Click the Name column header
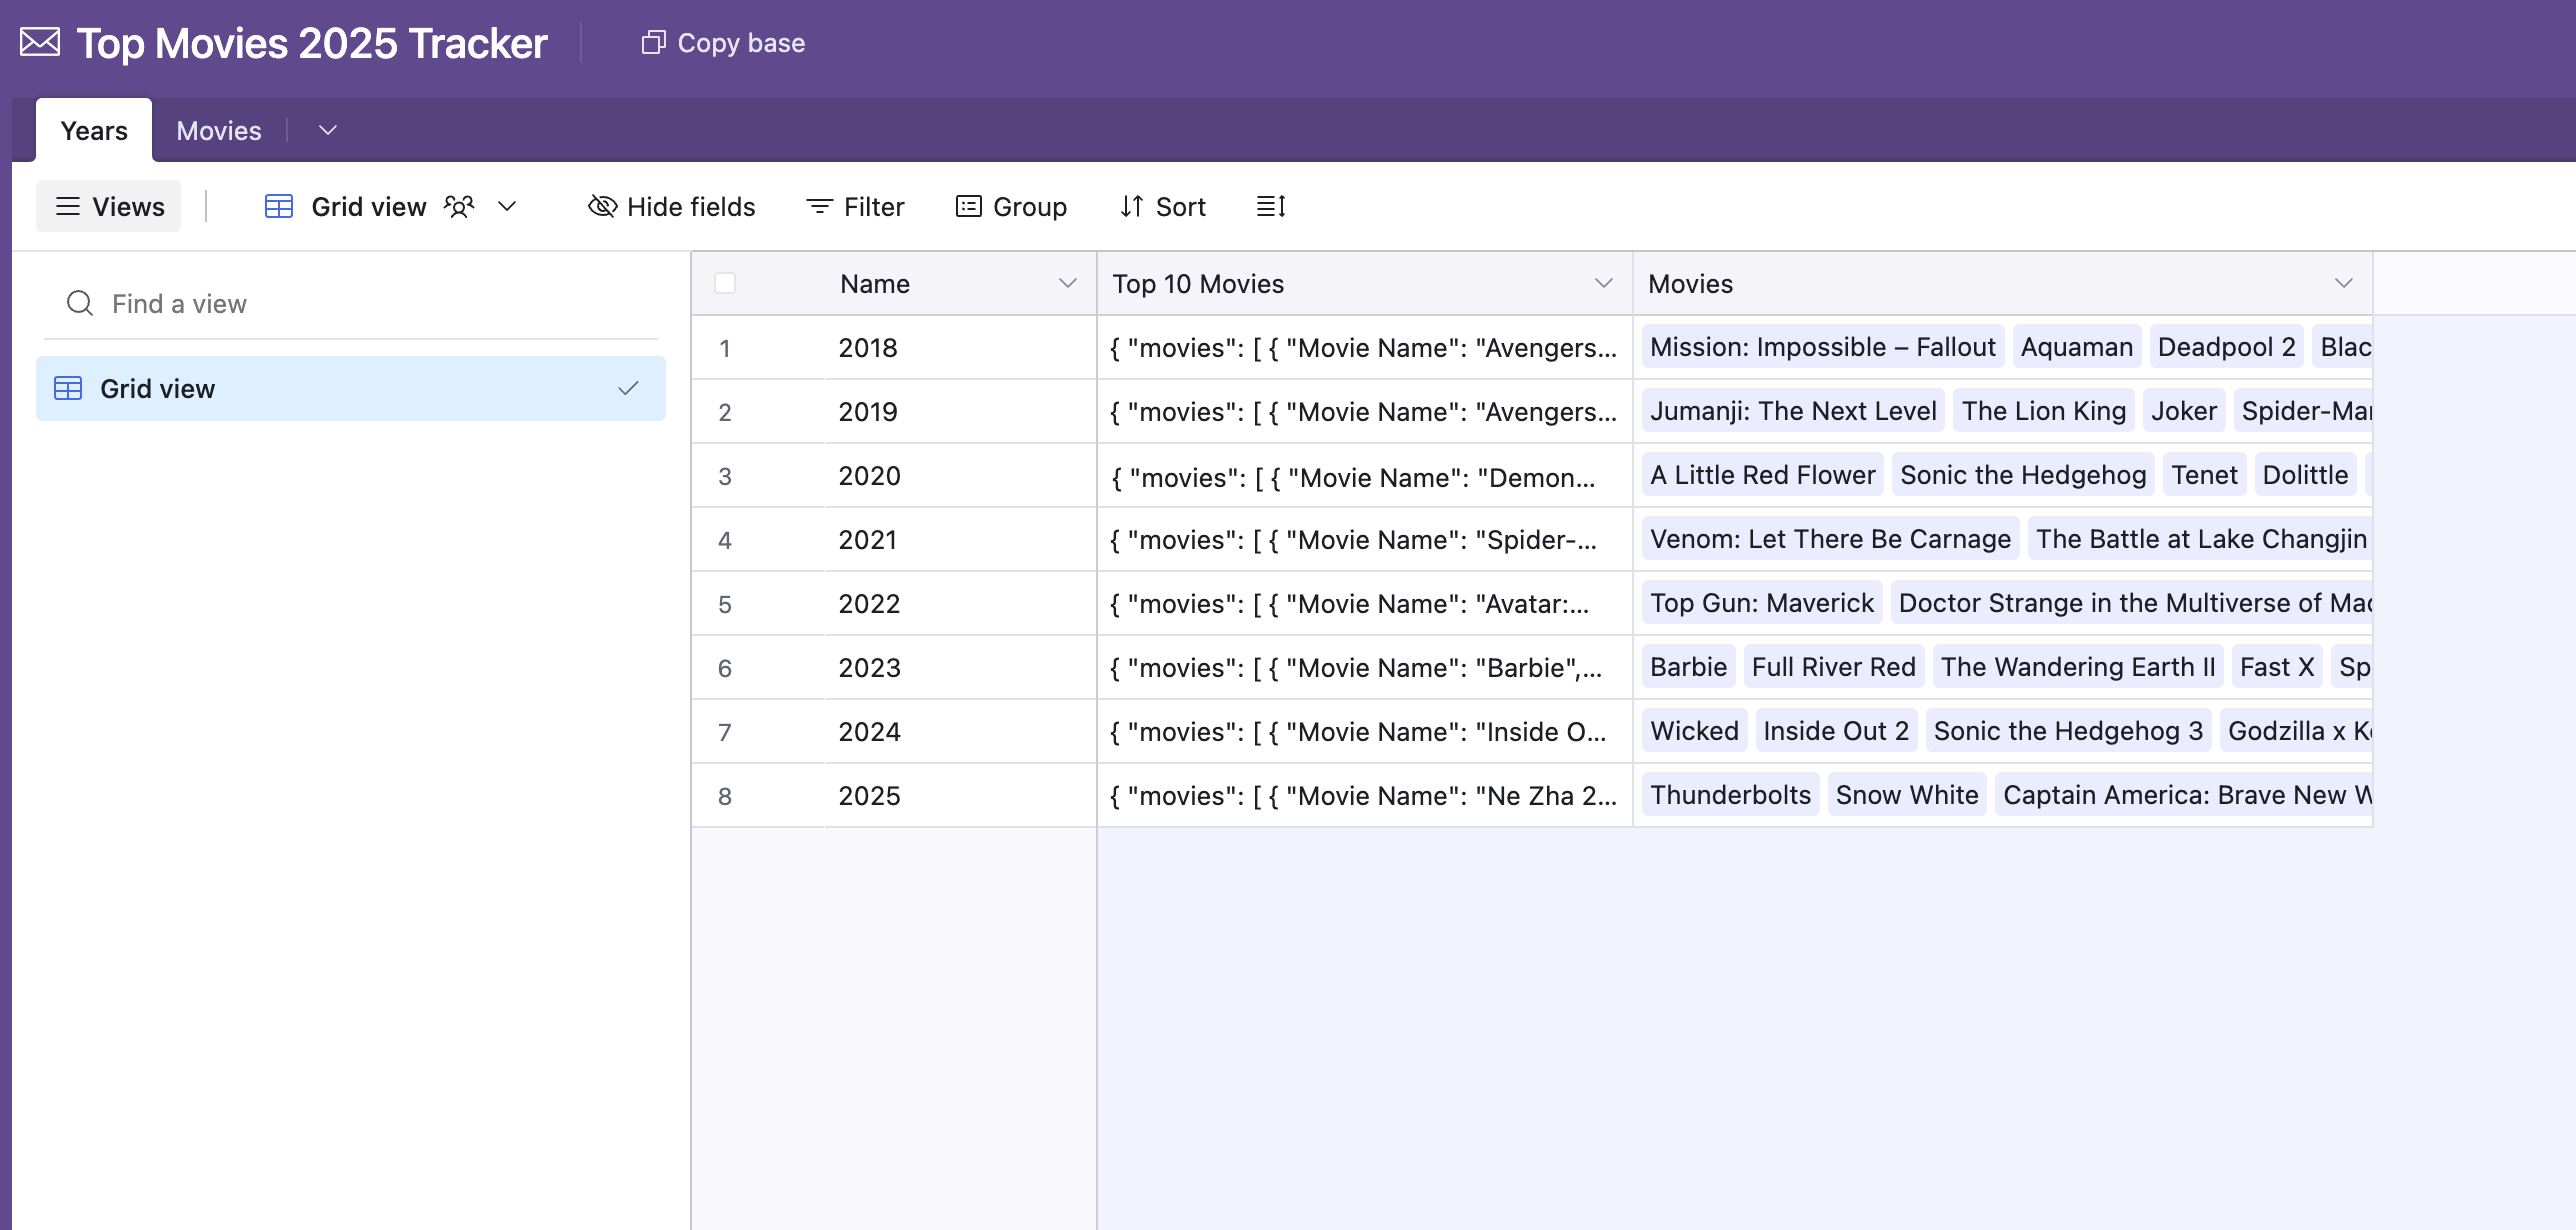Viewport: 2576px width, 1230px height. 961,283
